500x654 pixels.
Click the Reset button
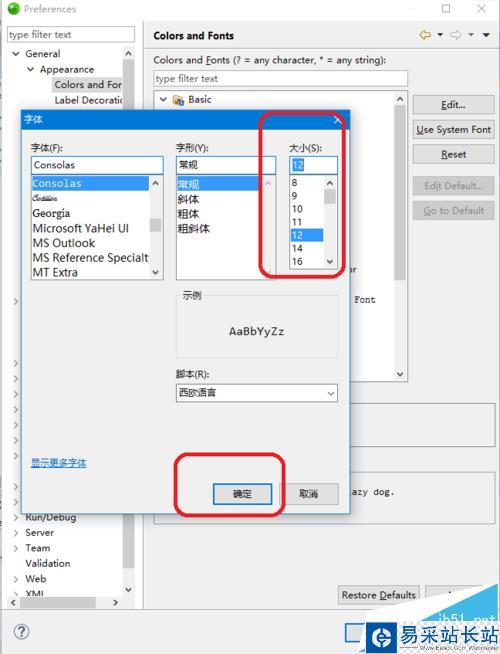click(x=453, y=154)
